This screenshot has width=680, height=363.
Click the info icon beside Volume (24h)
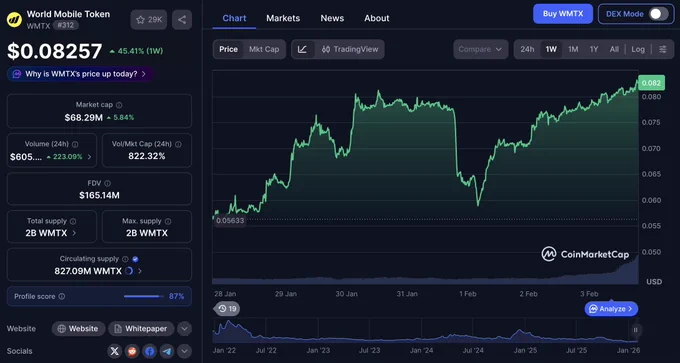(75, 144)
